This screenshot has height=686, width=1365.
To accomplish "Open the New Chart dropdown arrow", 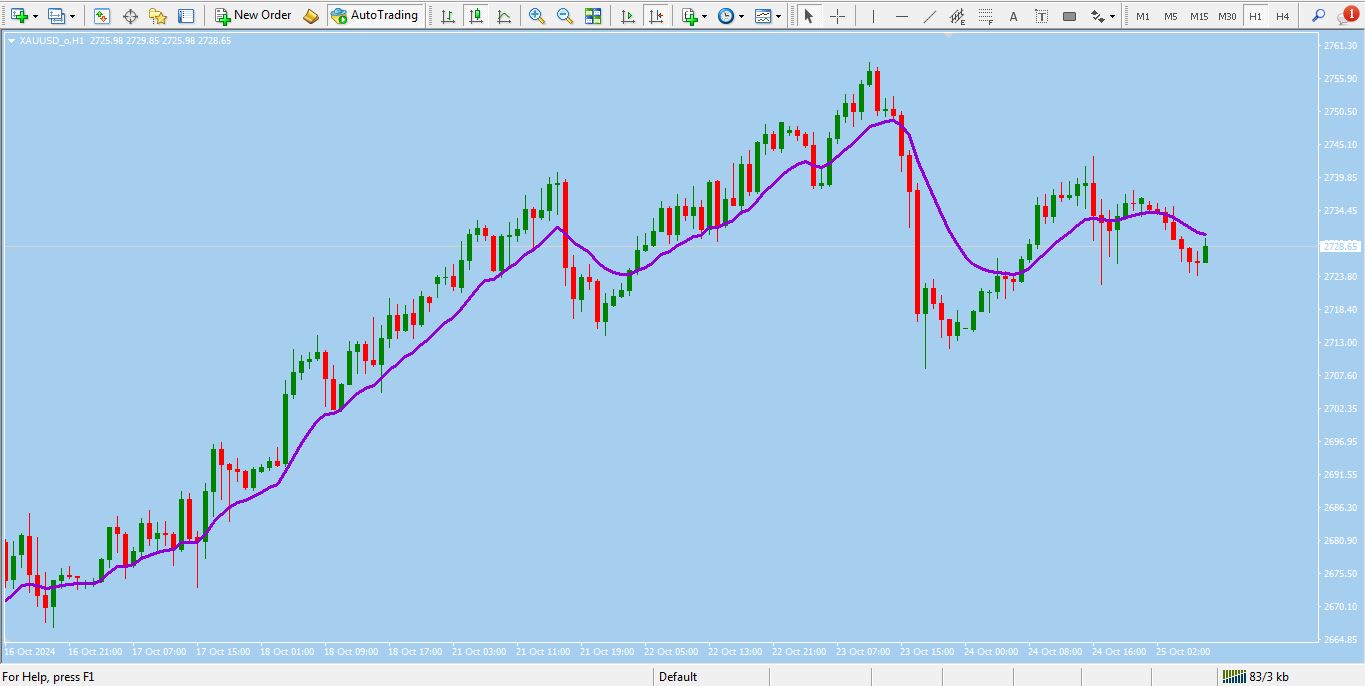I will (36, 16).
